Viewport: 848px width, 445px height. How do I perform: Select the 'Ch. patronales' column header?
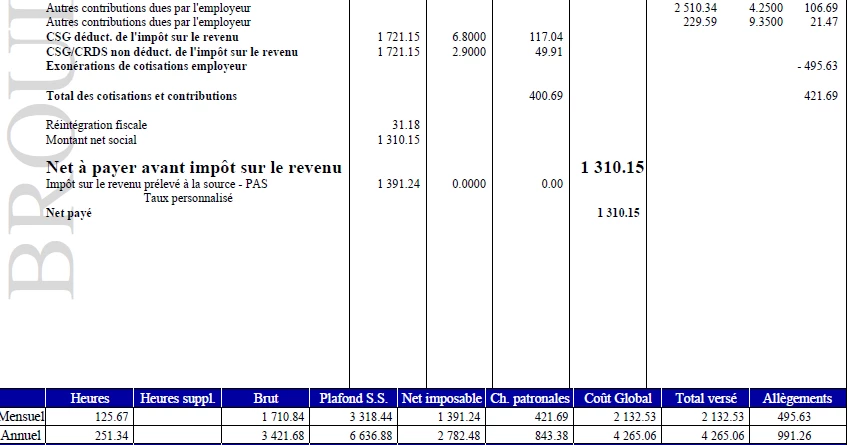click(x=530, y=398)
